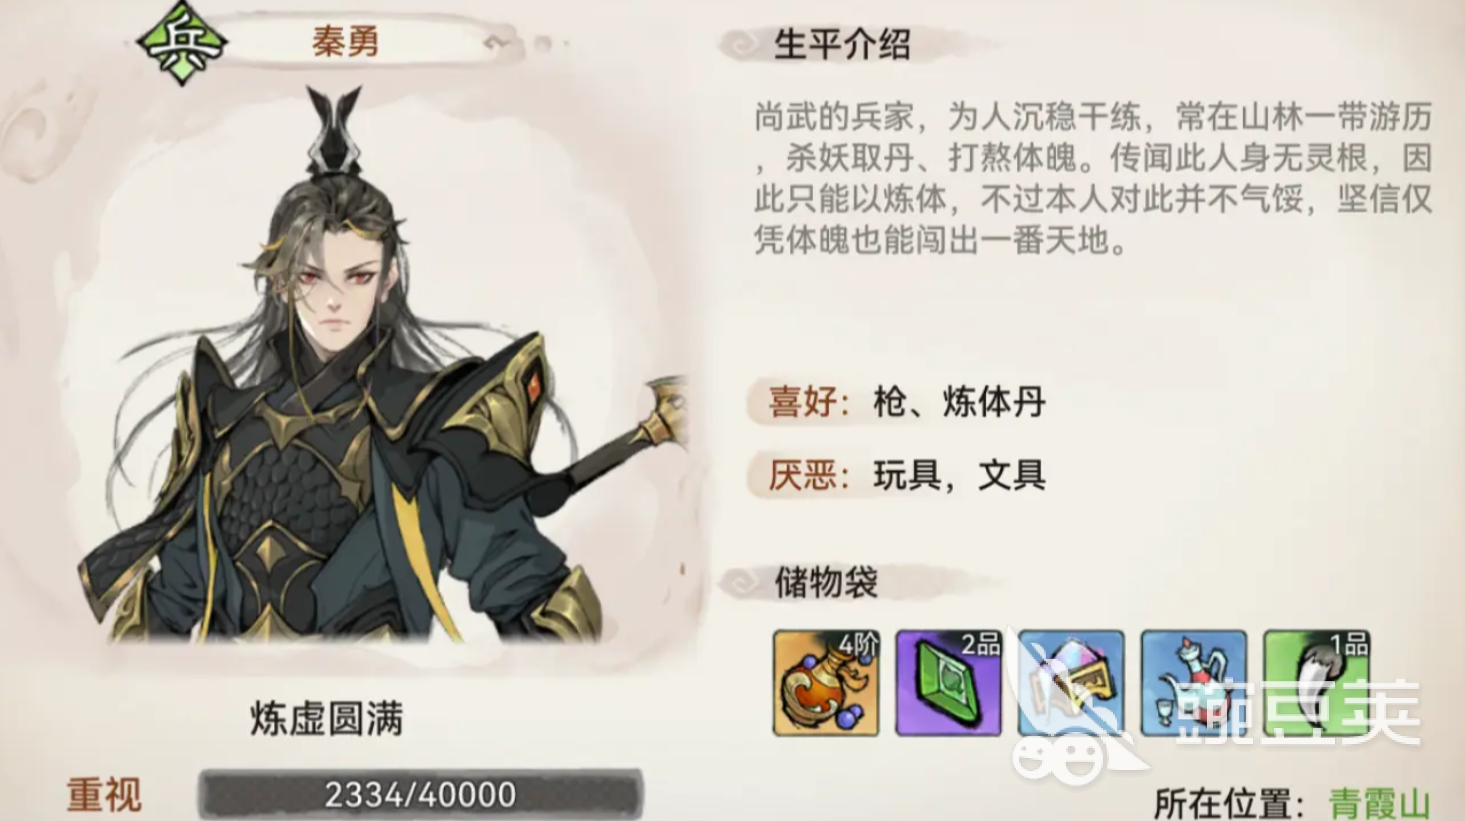Tap the swirl icon beside 储物袋
Screen dimensions: 1465x821
tap(742, 582)
